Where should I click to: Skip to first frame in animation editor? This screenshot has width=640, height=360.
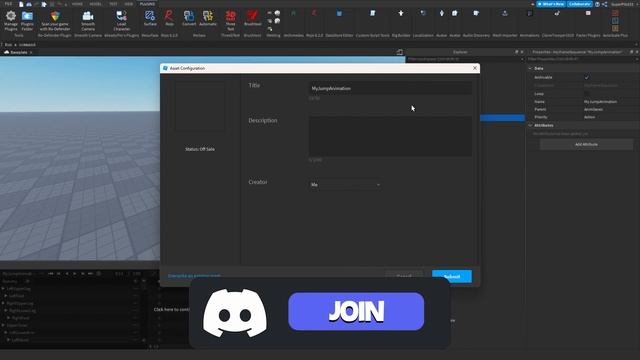point(51,273)
